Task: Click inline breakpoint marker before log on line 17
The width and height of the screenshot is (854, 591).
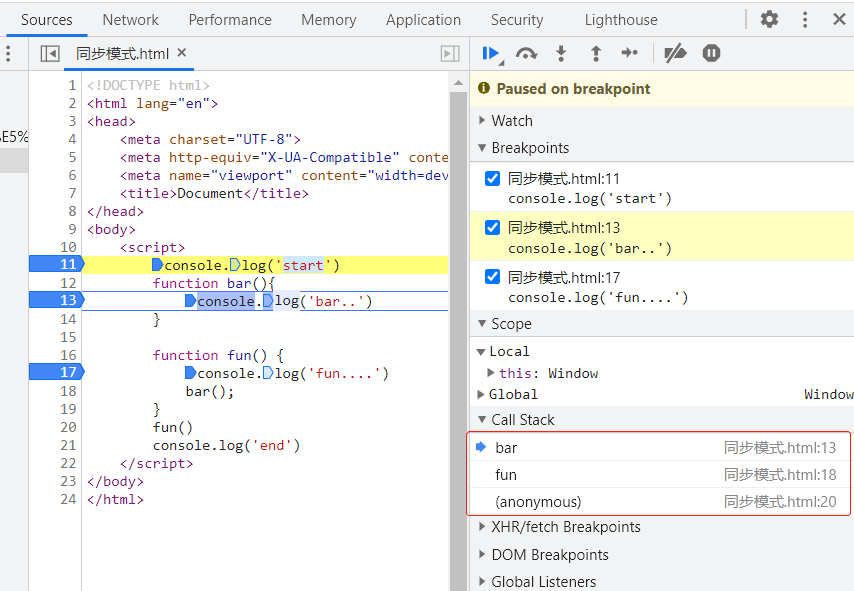Action: 268,373
